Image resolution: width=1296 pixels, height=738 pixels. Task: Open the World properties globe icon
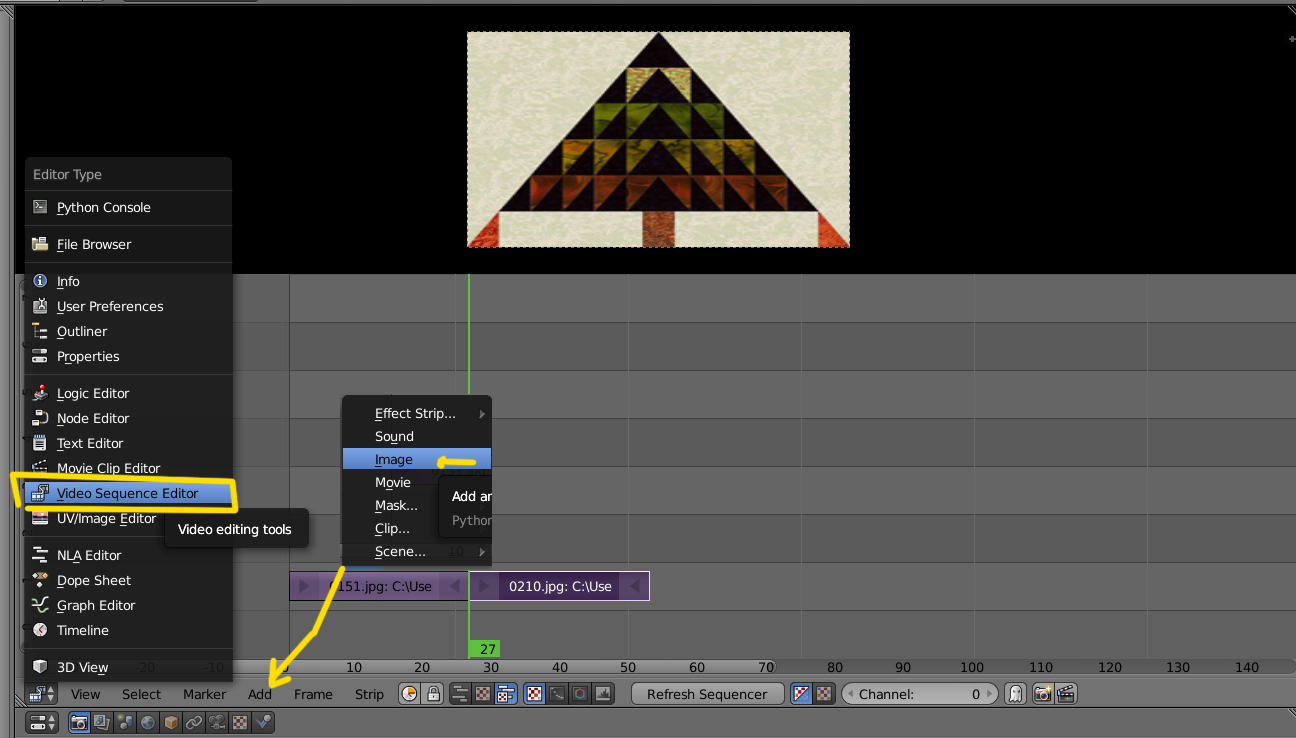pos(148,722)
